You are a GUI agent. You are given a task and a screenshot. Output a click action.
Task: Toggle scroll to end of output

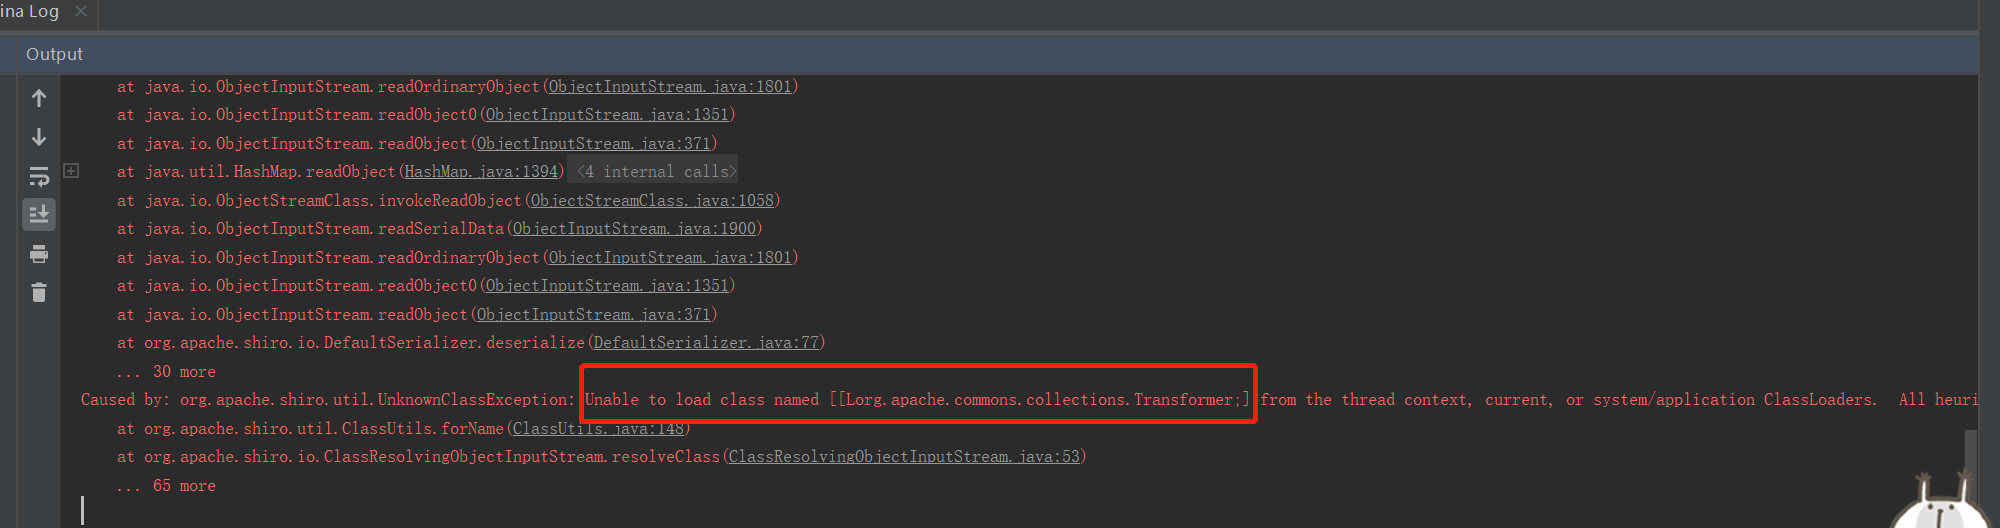pos(39,214)
